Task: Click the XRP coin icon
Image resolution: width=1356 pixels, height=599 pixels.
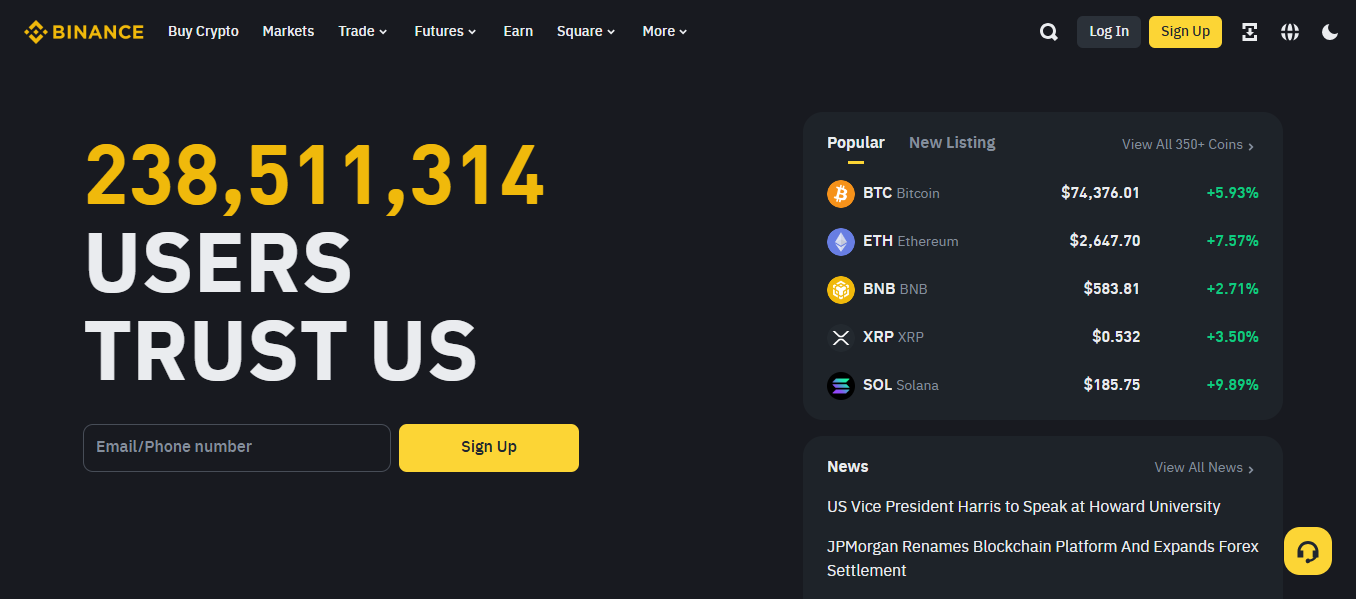Action: (840, 337)
